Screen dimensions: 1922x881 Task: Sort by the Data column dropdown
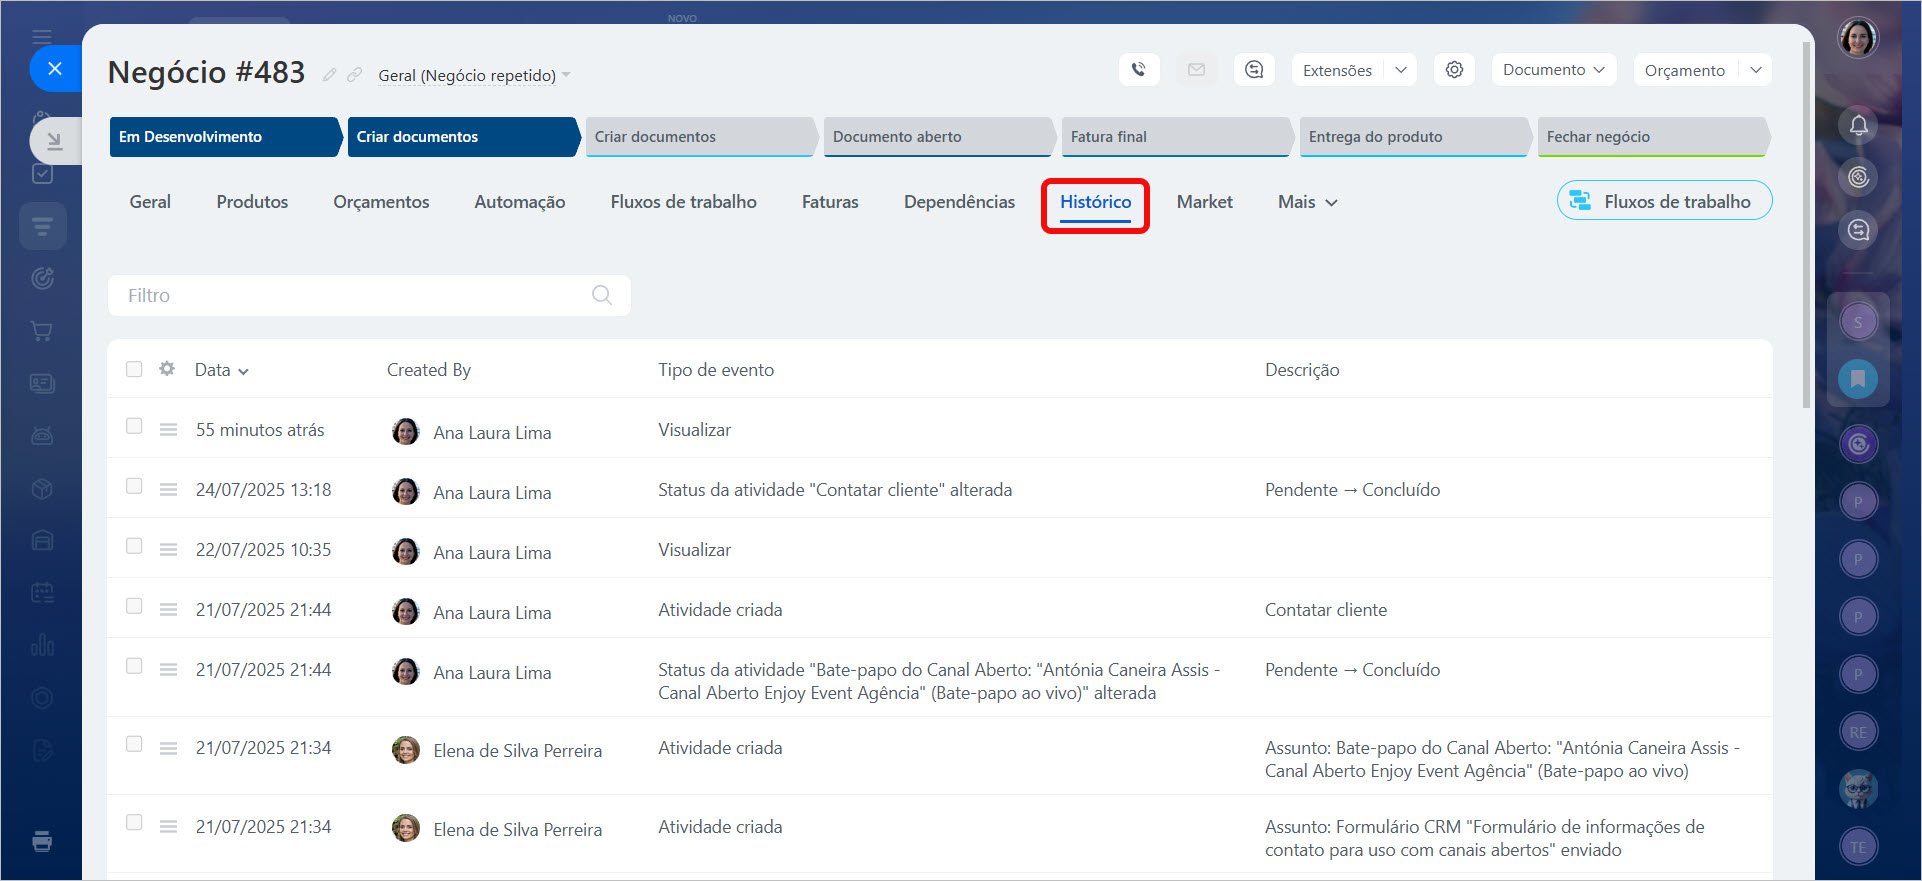[x=222, y=370]
